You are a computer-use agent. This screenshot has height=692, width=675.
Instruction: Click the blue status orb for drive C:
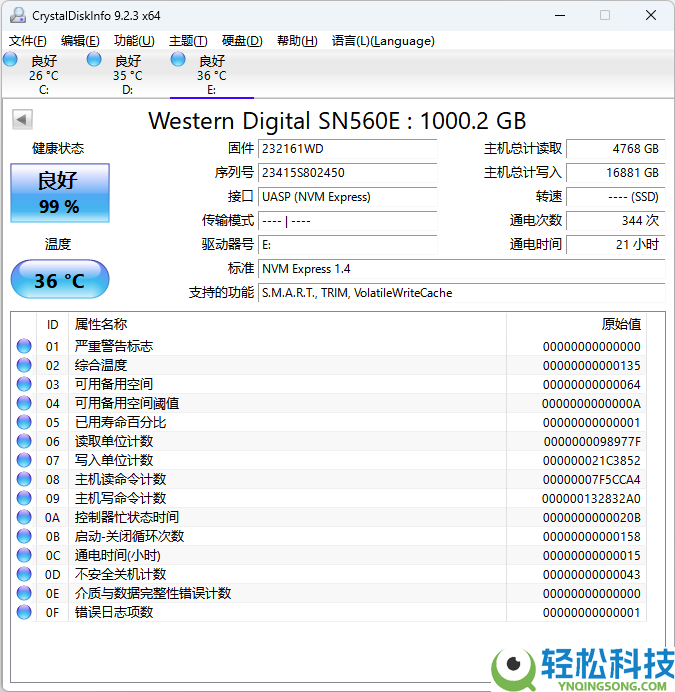coord(10,60)
